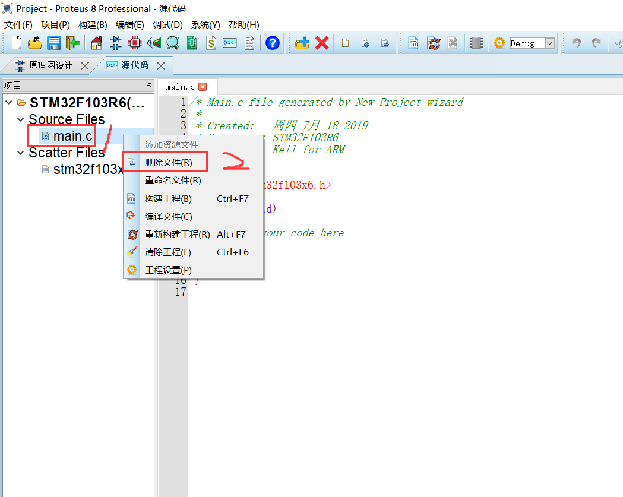Open the 文件(F) File menu
The width and height of the screenshot is (623, 497).
18,25
